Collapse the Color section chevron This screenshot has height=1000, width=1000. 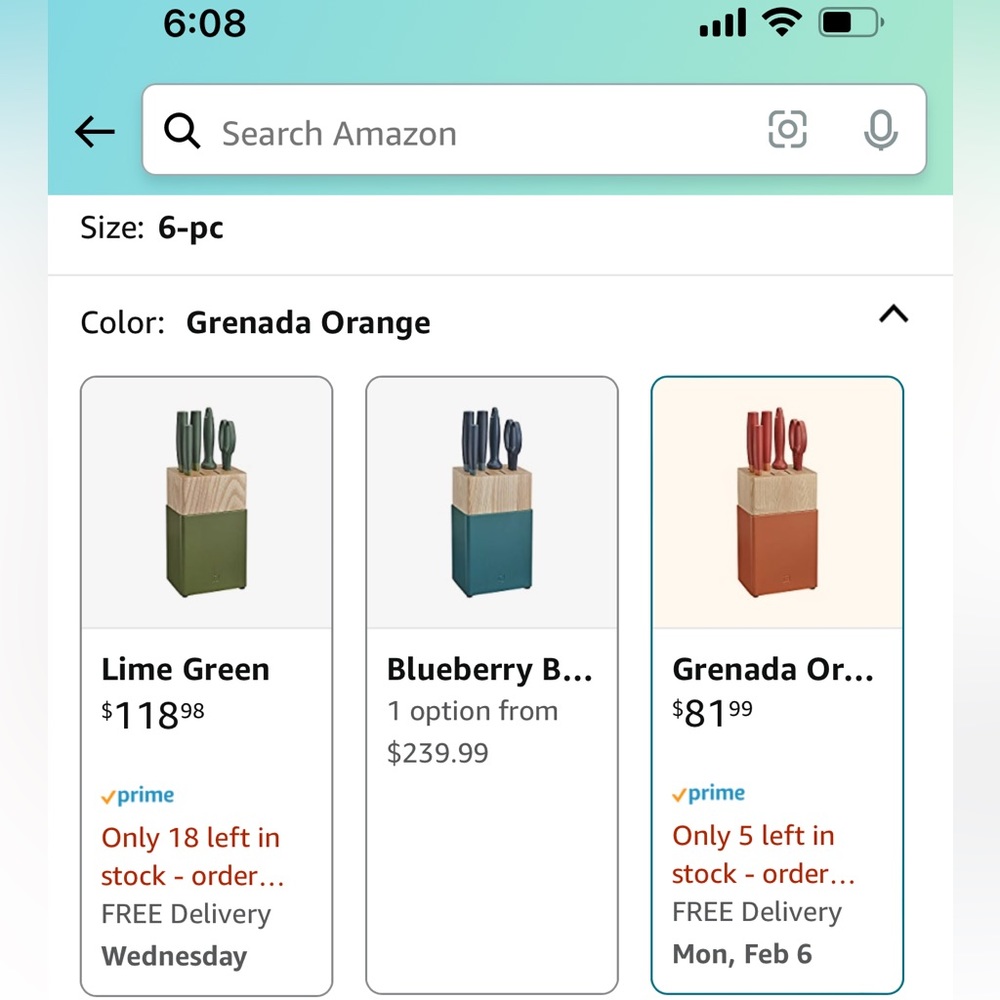(893, 314)
